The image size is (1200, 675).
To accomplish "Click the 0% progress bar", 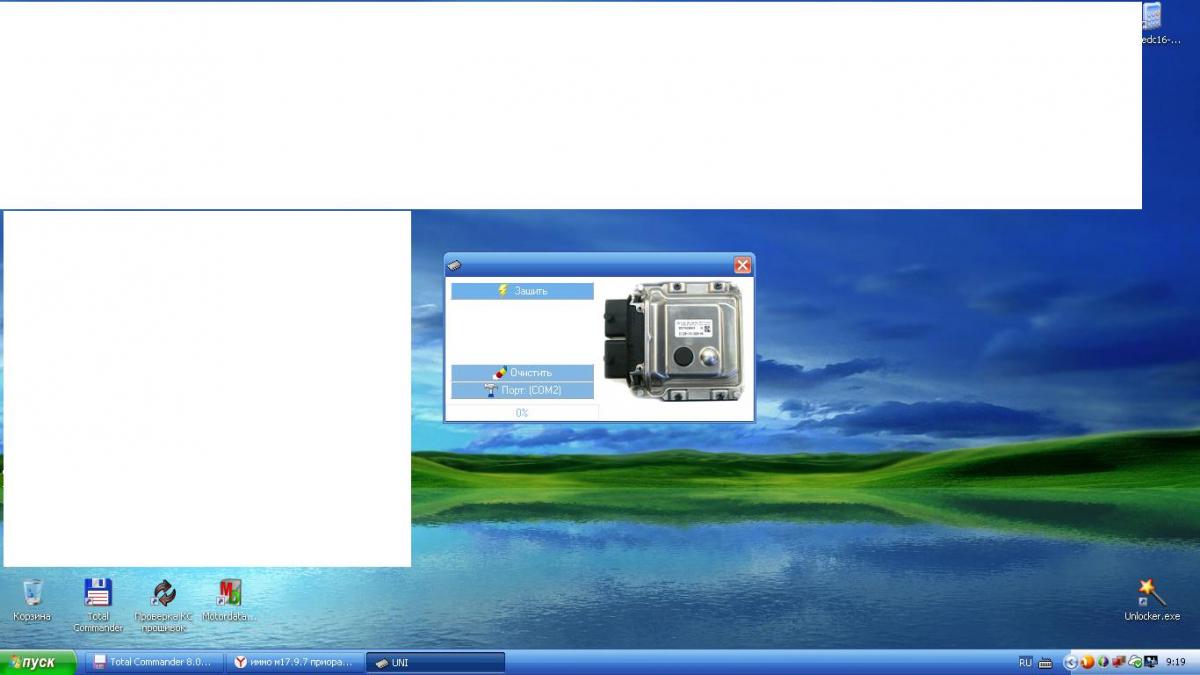I will click(522, 412).
